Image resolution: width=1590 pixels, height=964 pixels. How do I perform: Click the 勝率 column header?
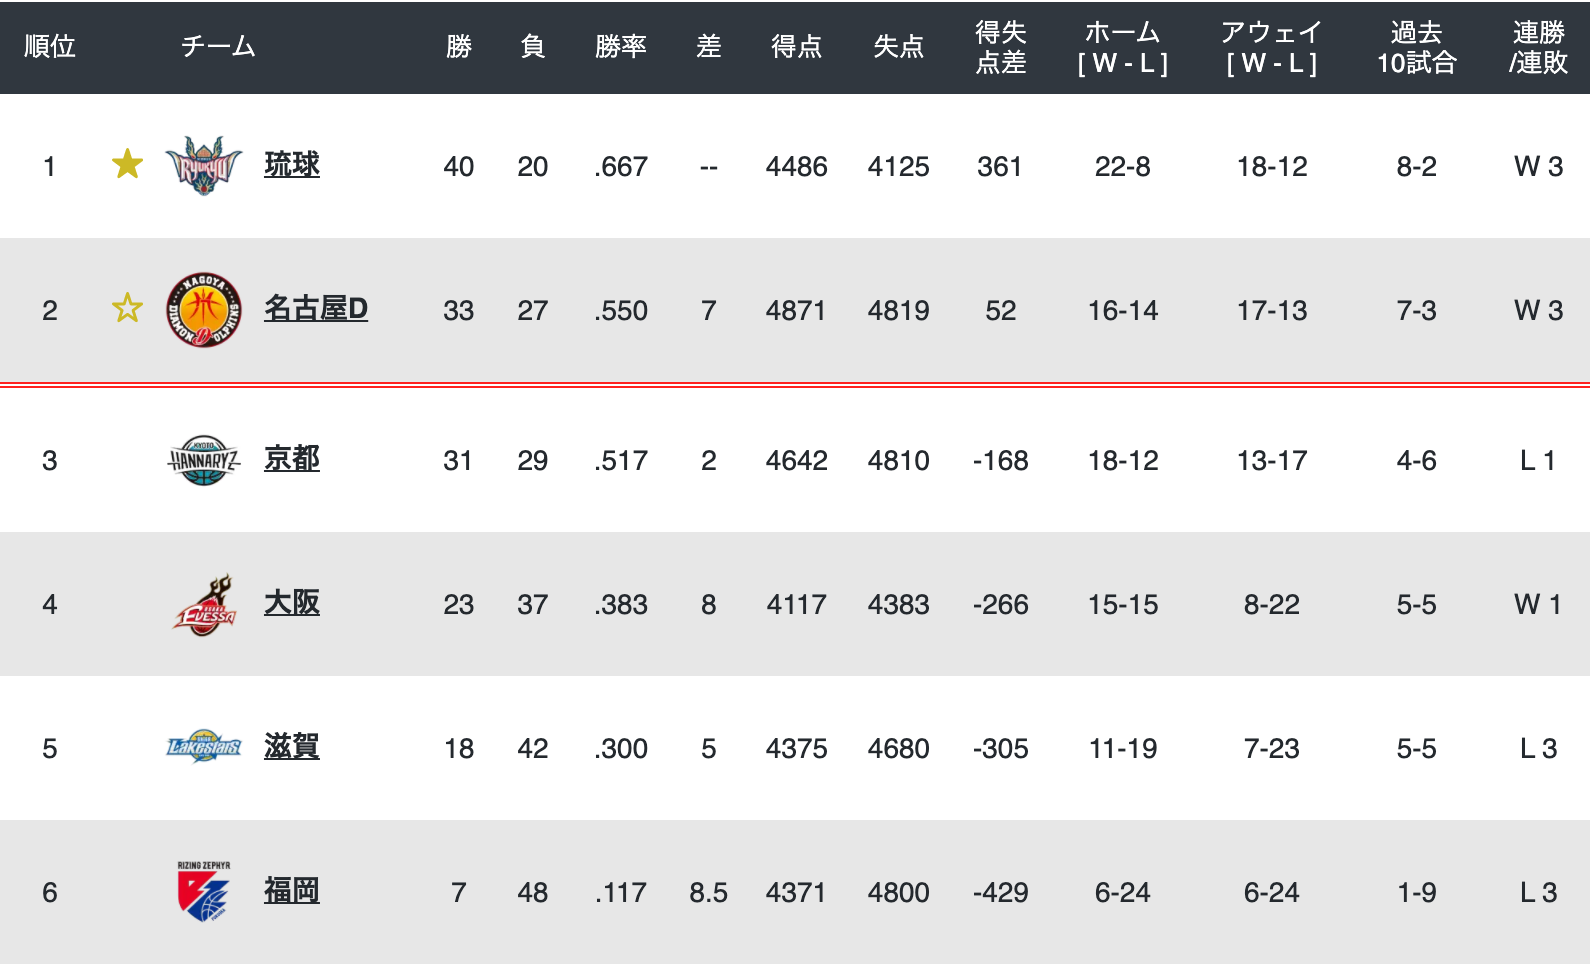coord(621,47)
